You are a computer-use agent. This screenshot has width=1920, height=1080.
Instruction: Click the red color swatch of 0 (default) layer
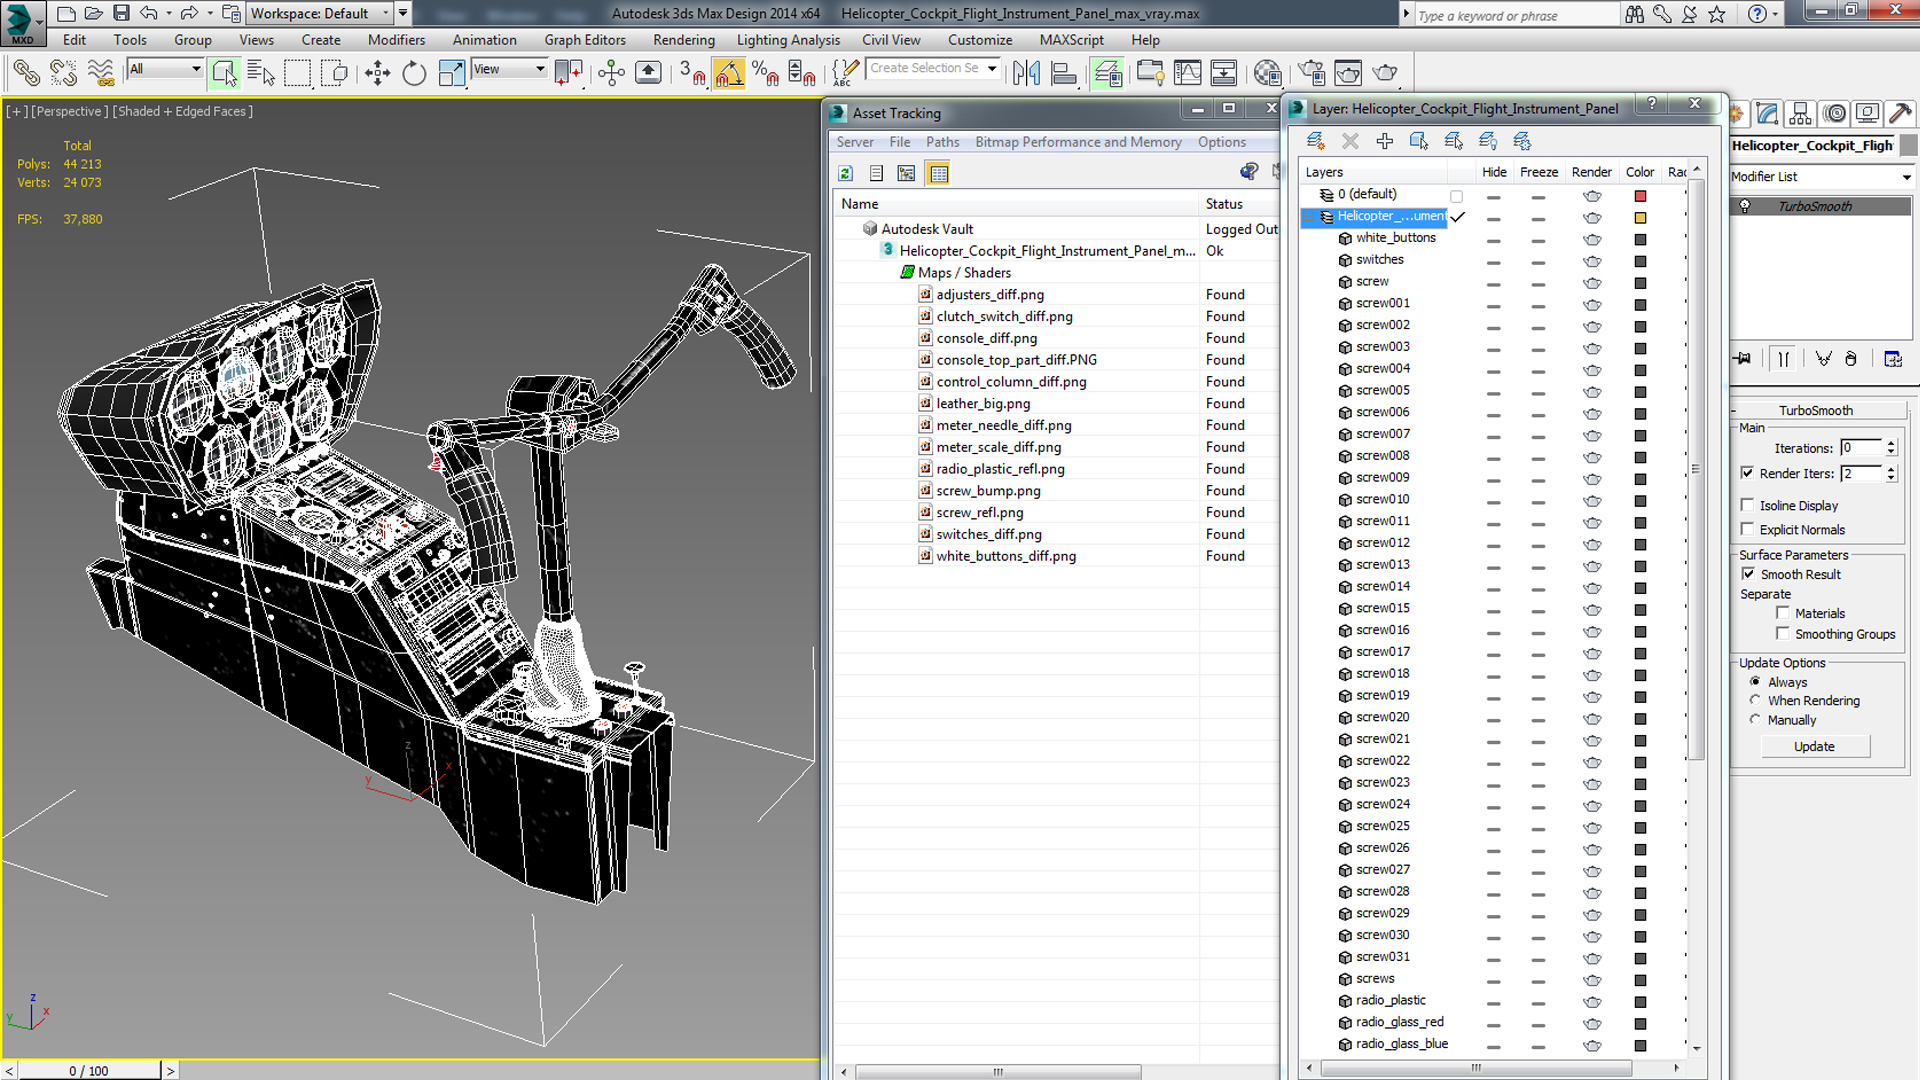tap(1640, 196)
